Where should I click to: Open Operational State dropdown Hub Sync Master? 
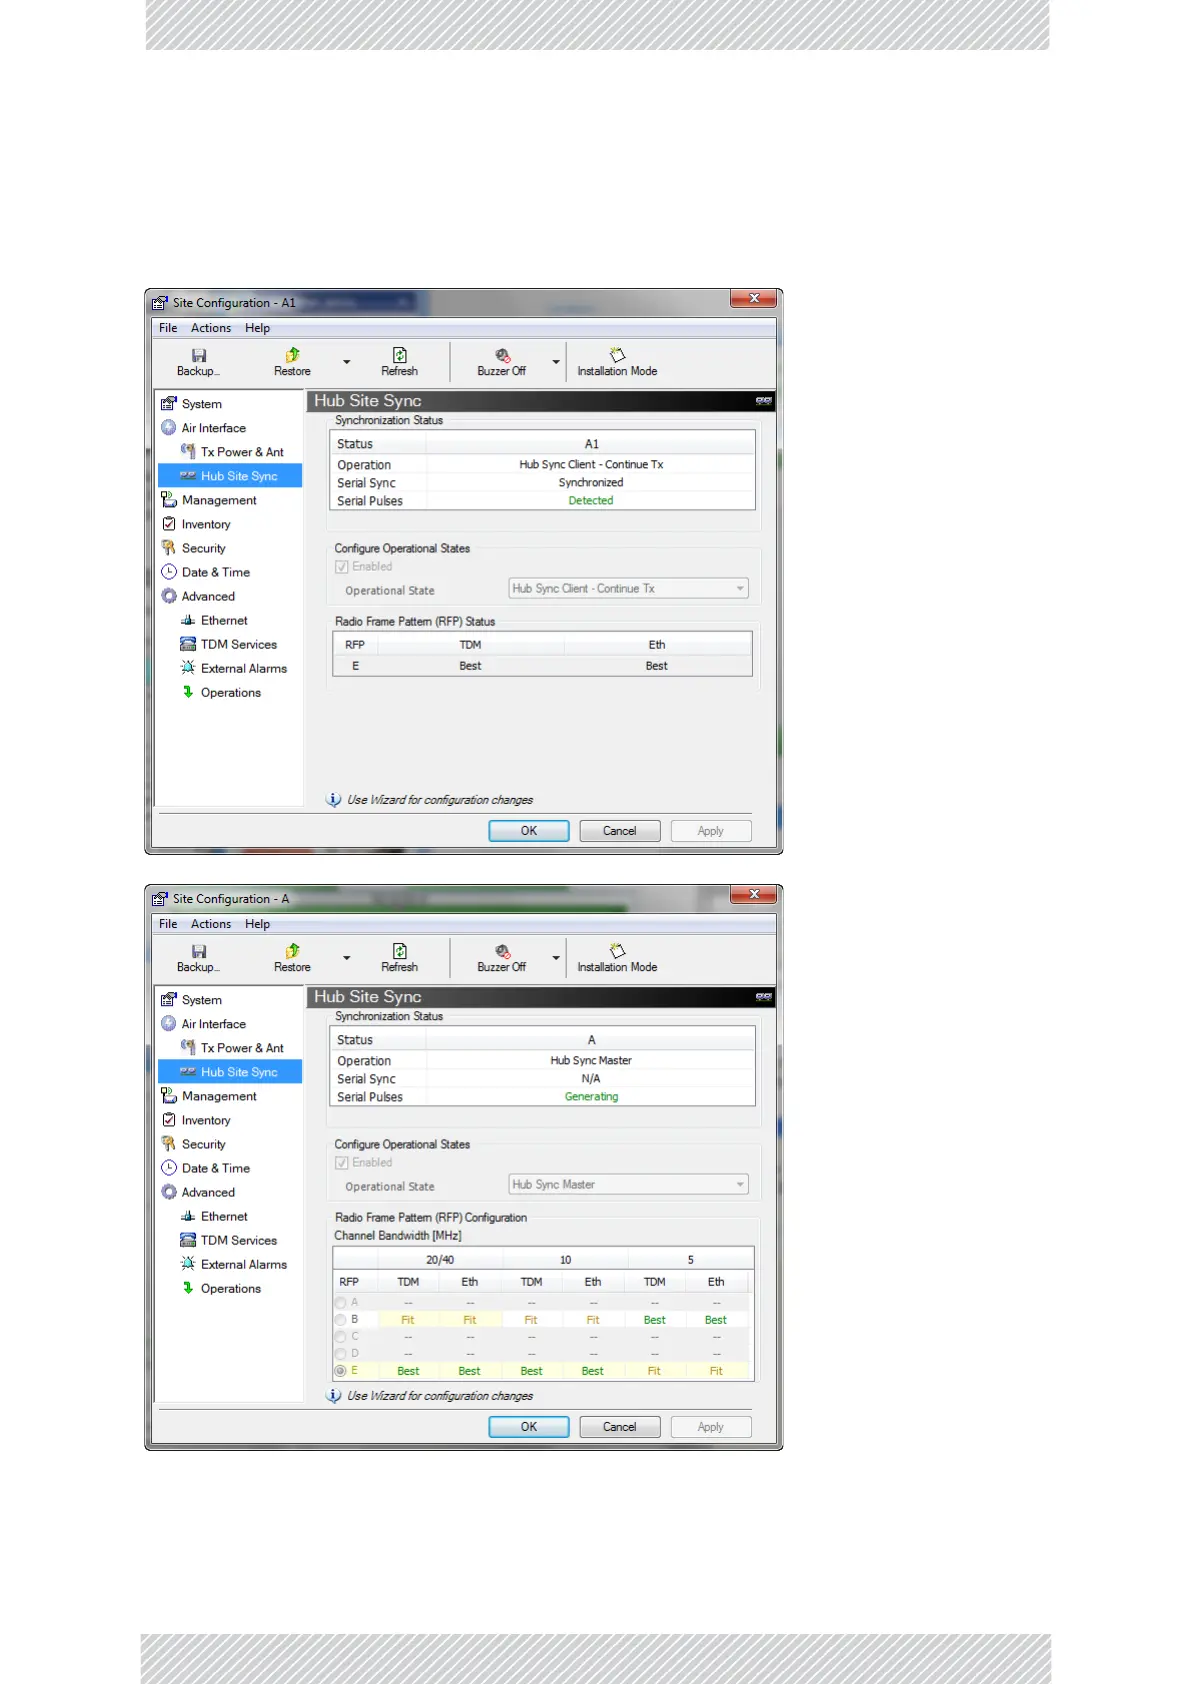(628, 1185)
